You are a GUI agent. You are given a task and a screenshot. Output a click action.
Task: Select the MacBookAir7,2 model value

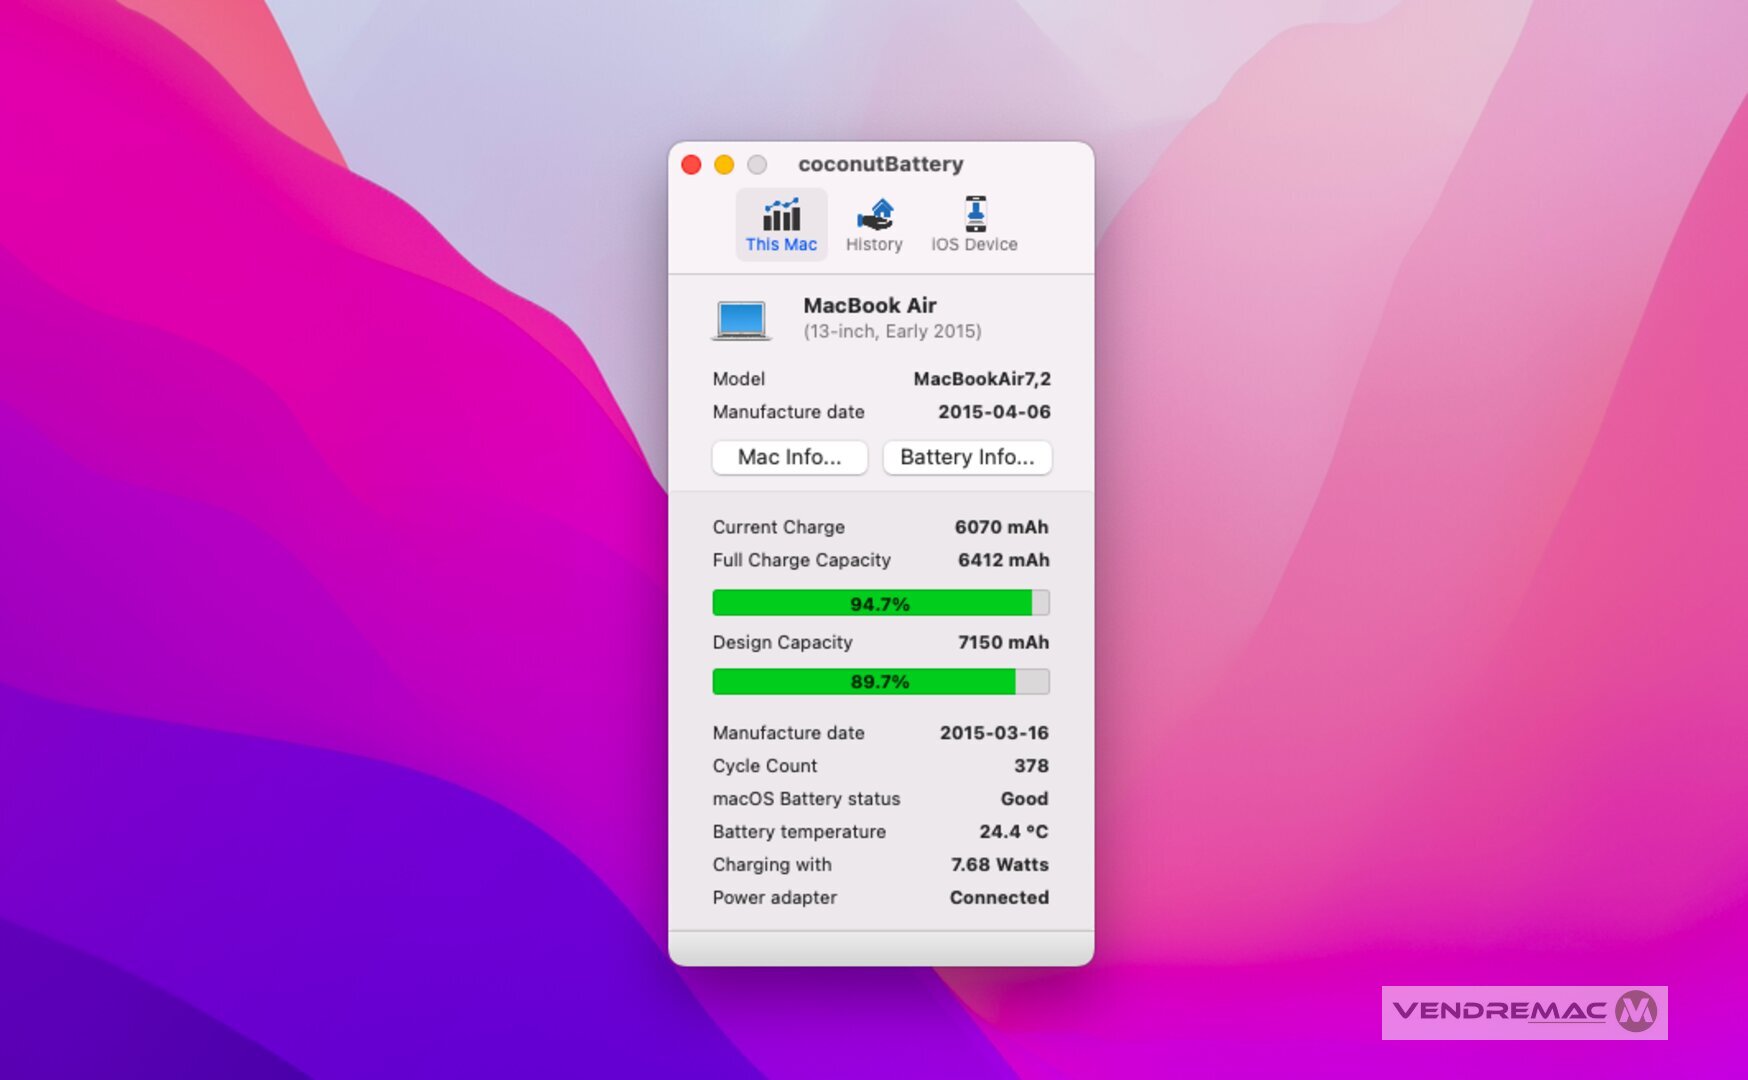click(x=981, y=379)
